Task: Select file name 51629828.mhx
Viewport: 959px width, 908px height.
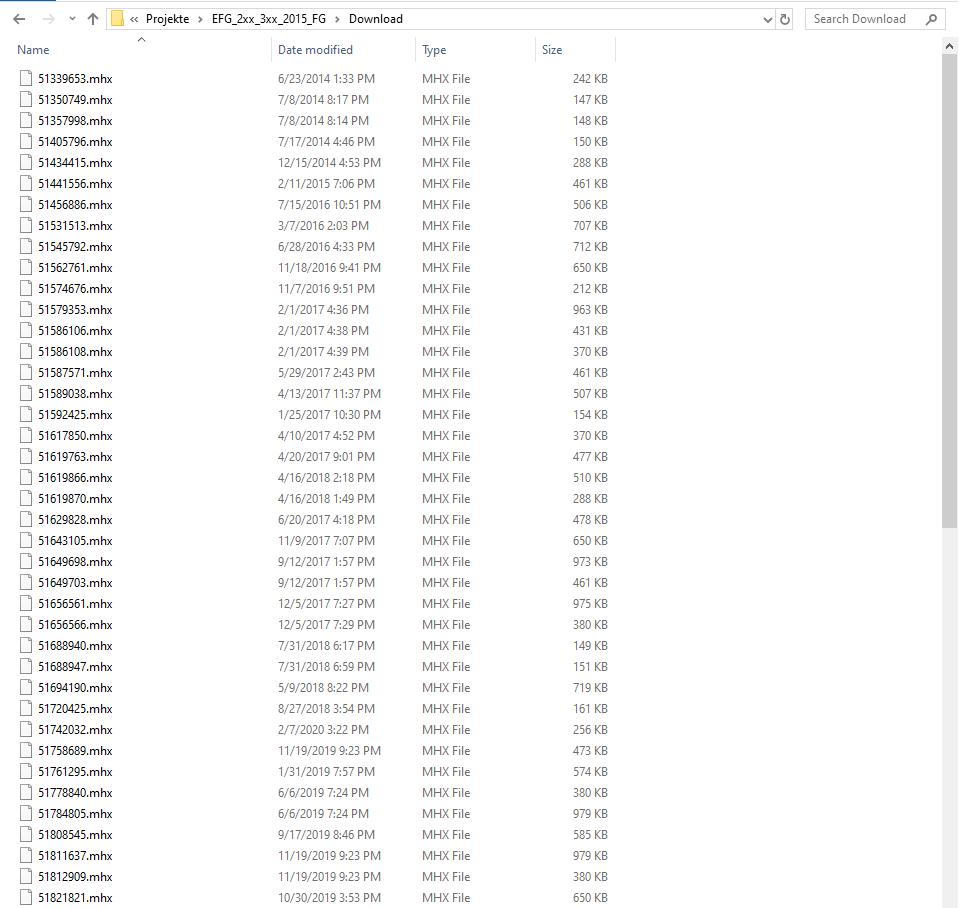Action: coord(75,520)
